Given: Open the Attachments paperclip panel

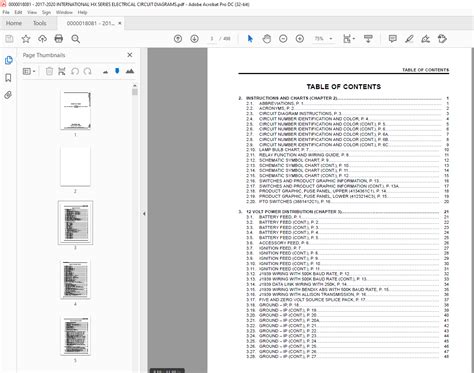Looking at the screenshot, I should (8, 95).
